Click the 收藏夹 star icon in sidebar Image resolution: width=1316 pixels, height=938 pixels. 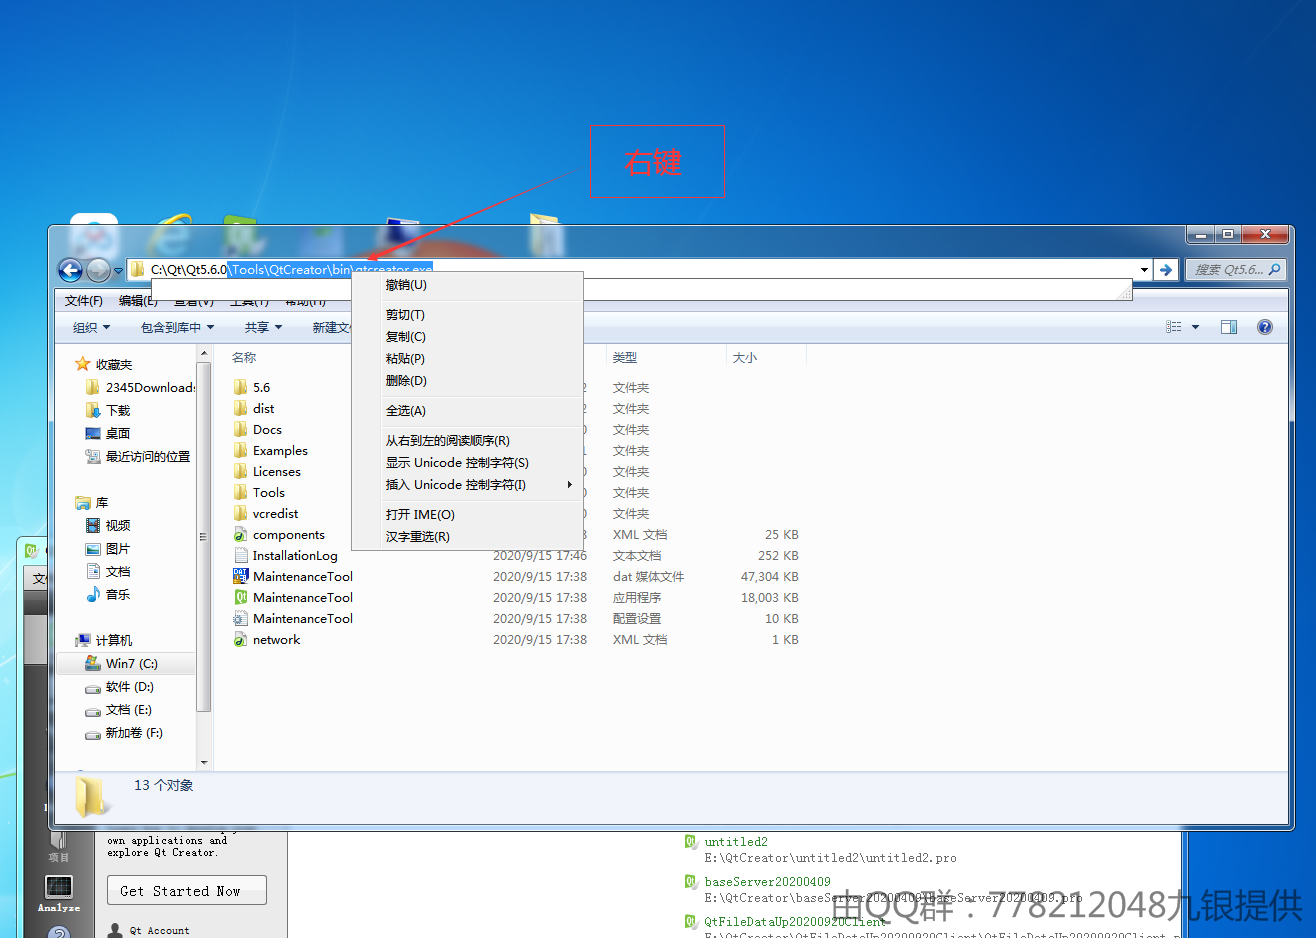pyautogui.click(x=83, y=364)
